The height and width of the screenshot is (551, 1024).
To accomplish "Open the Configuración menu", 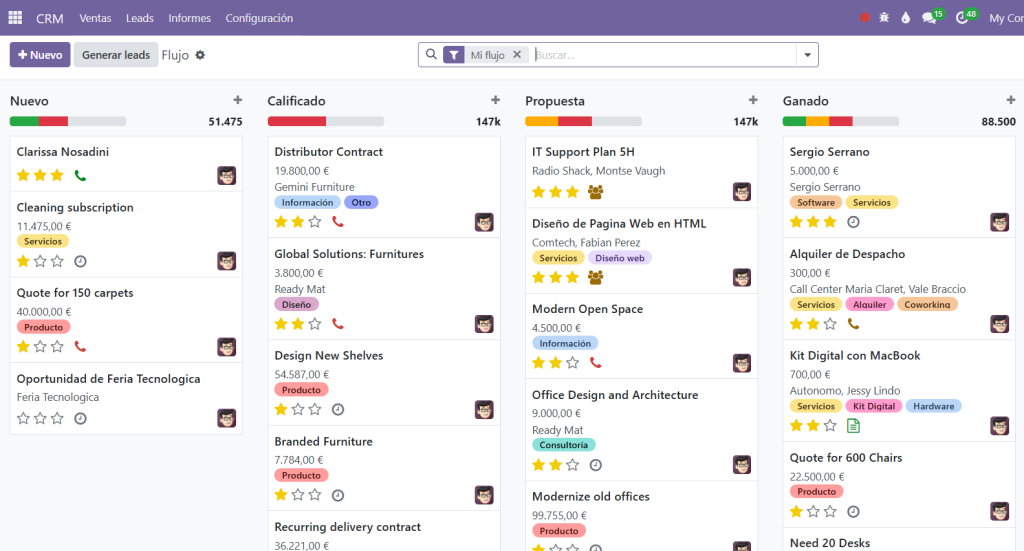I will (259, 18).
